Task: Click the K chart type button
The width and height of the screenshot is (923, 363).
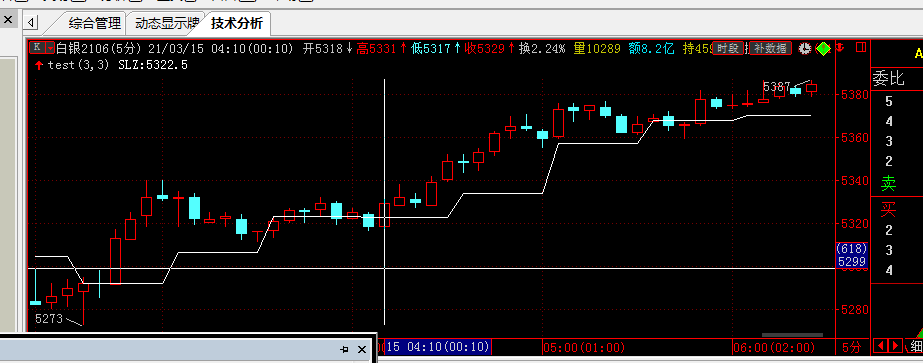Action: pyautogui.click(x=37, y=48)
